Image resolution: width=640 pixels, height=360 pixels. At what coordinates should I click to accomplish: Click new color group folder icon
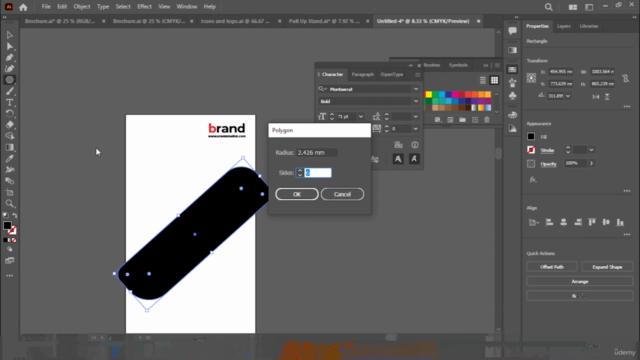tap(462, 120)
